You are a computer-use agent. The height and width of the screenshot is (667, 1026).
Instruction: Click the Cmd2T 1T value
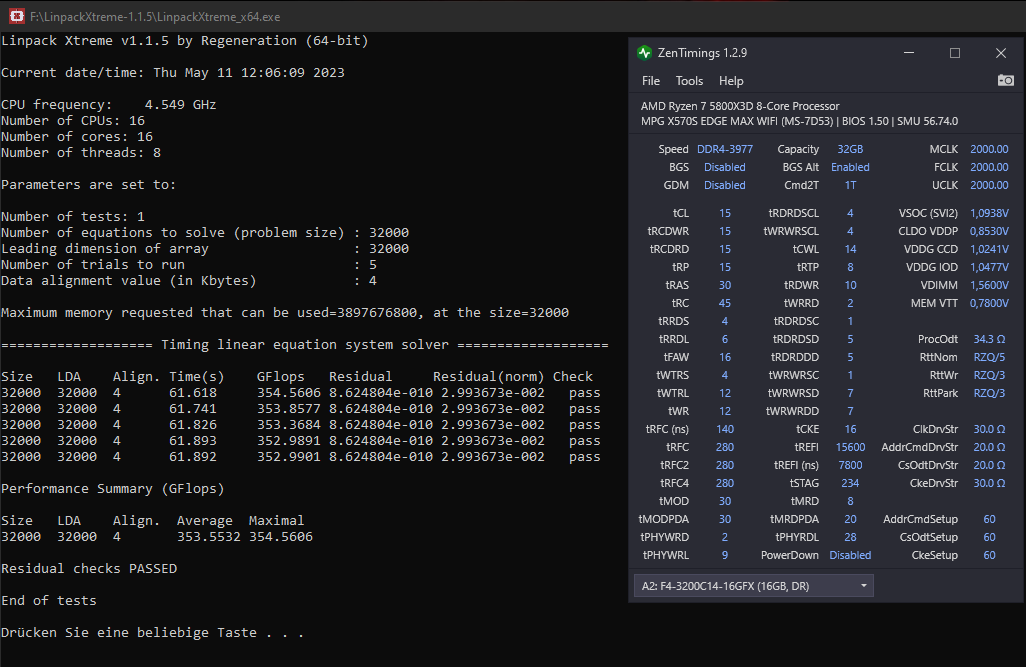coord(850,185)
